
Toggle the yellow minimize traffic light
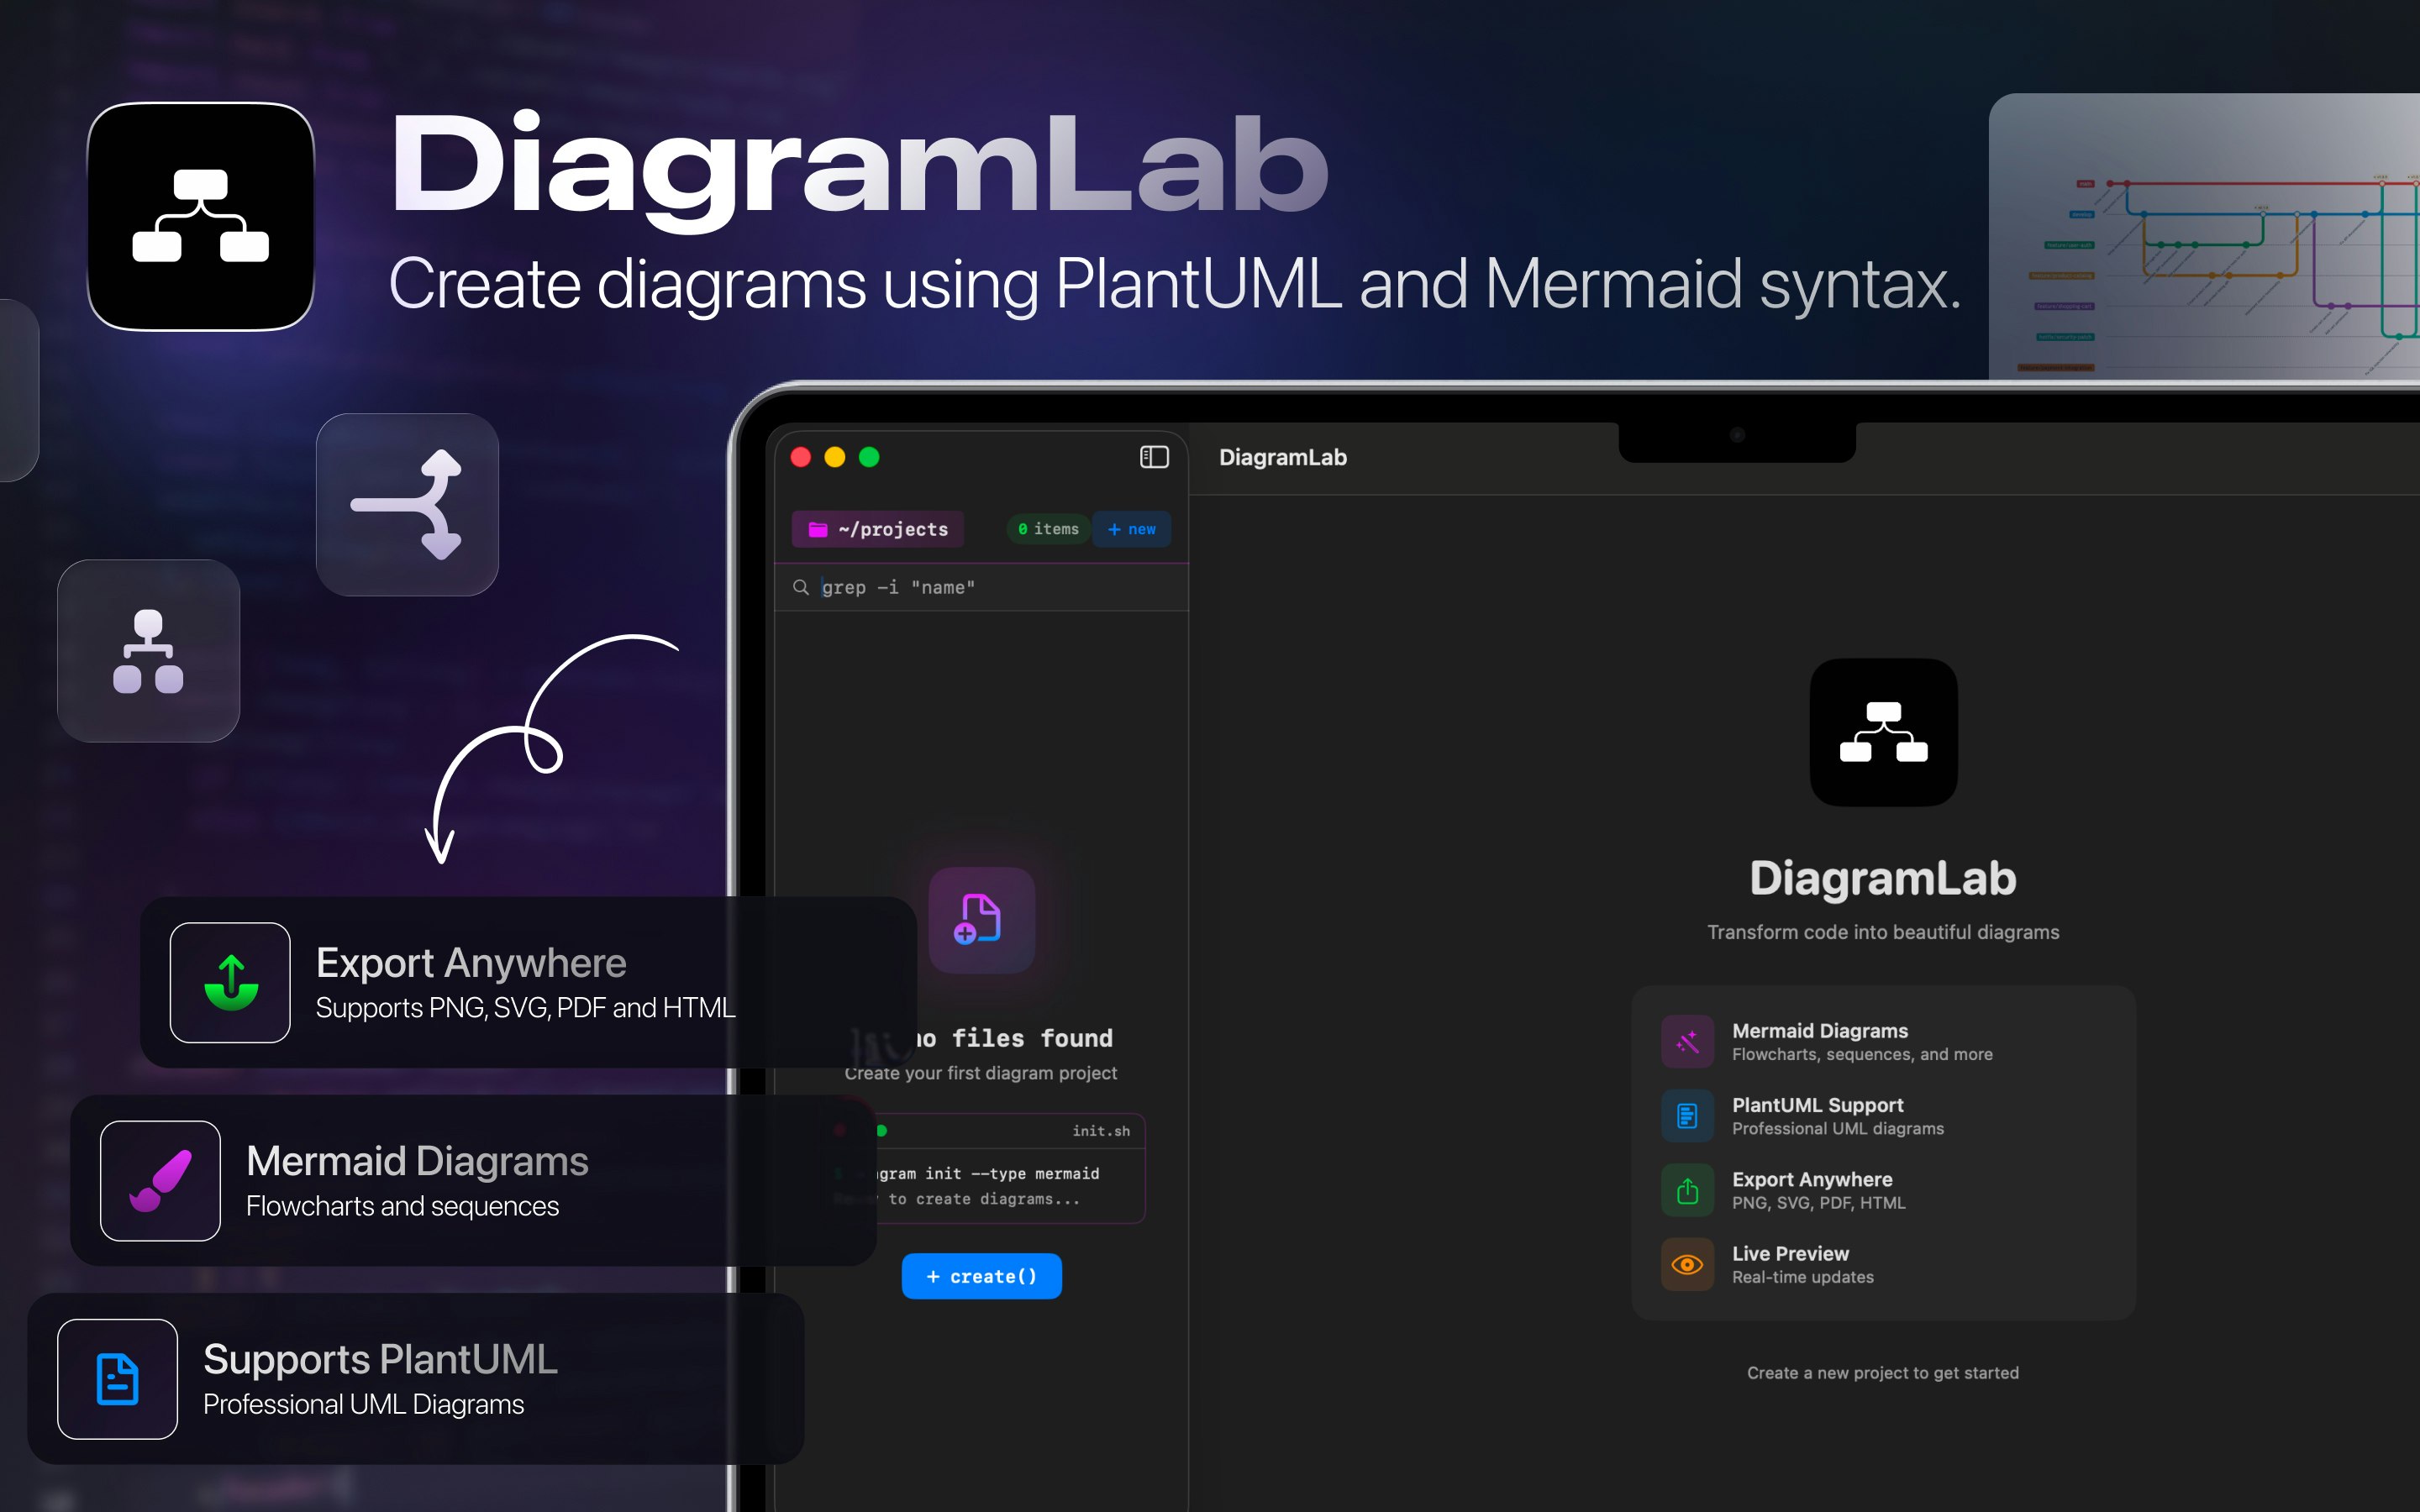click(835, 457)
